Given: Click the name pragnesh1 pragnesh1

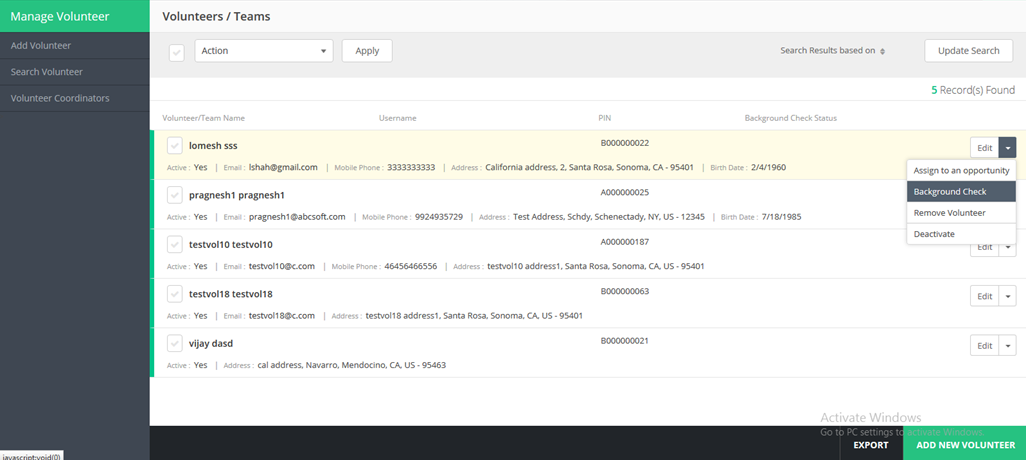Looking at the screenshot, I should pos(237,195).
